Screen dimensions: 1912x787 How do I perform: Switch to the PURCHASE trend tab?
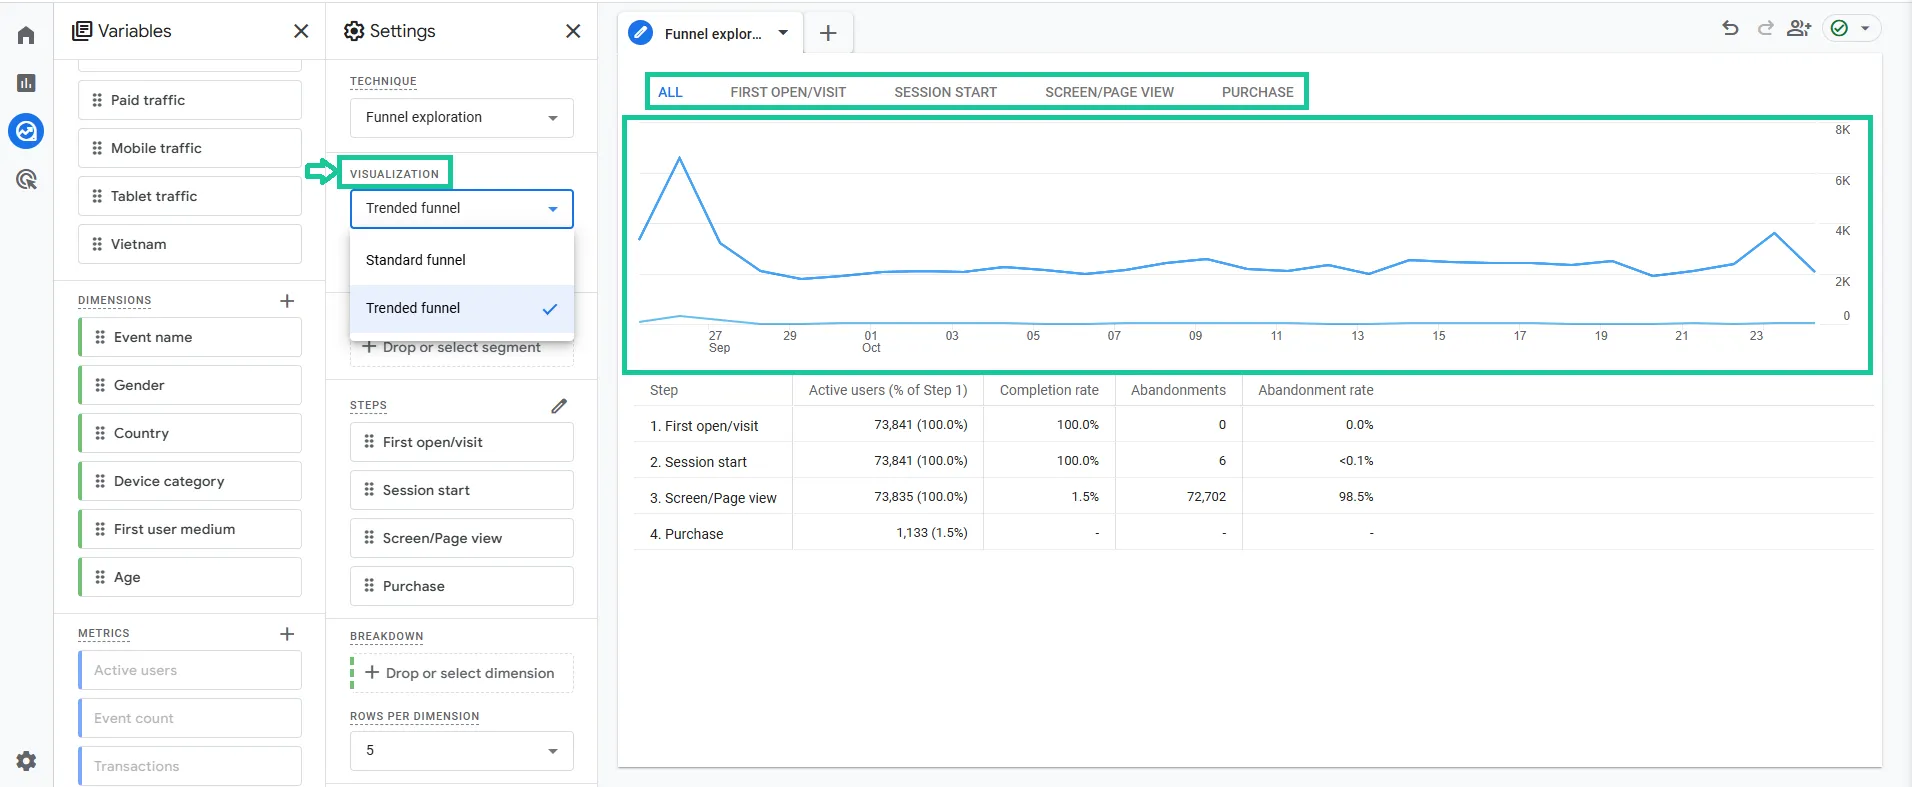click(x=1257, y=92)
